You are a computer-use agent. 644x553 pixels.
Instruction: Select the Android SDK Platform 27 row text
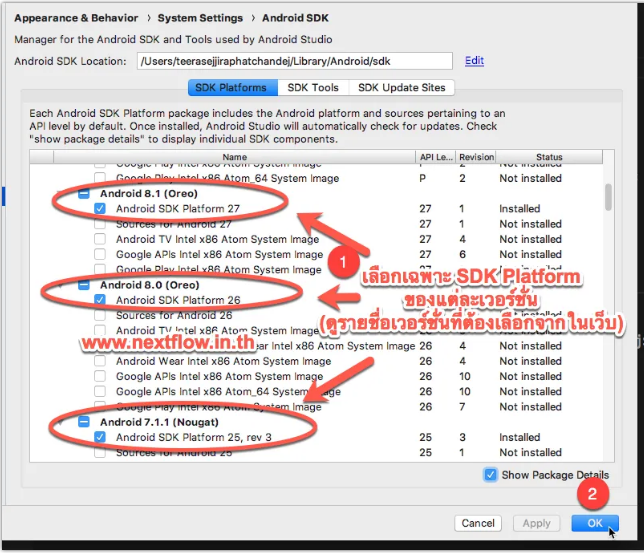pos(178,209)
